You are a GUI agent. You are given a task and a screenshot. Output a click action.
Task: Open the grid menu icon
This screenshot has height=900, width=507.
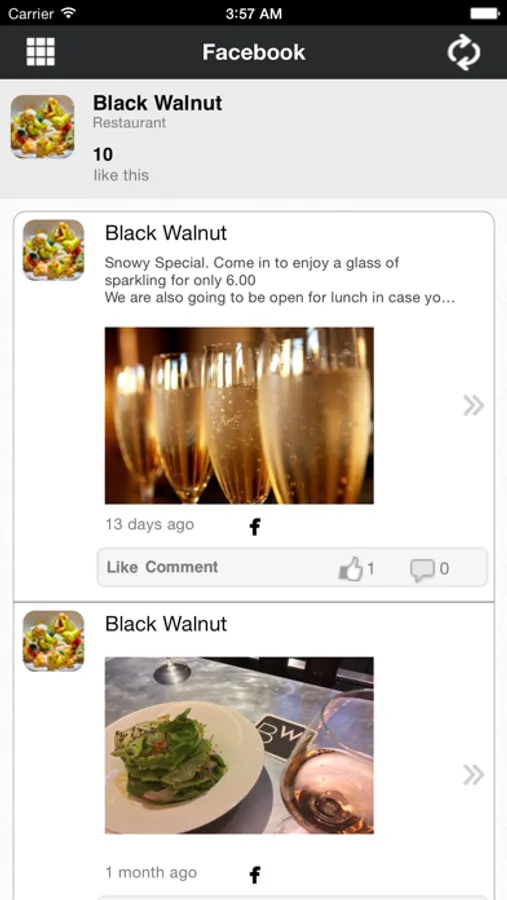tap(41, 52)
